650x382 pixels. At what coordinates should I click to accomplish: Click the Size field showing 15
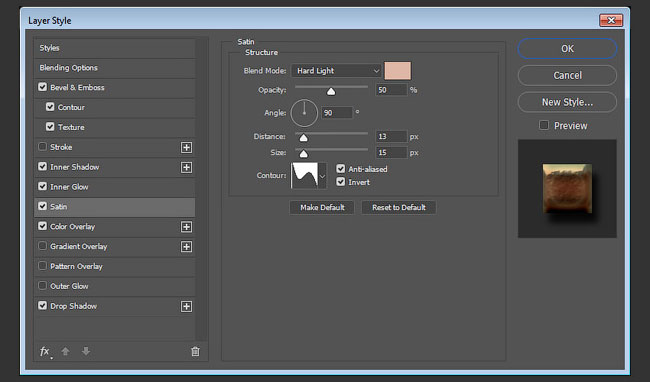[391, 153]
